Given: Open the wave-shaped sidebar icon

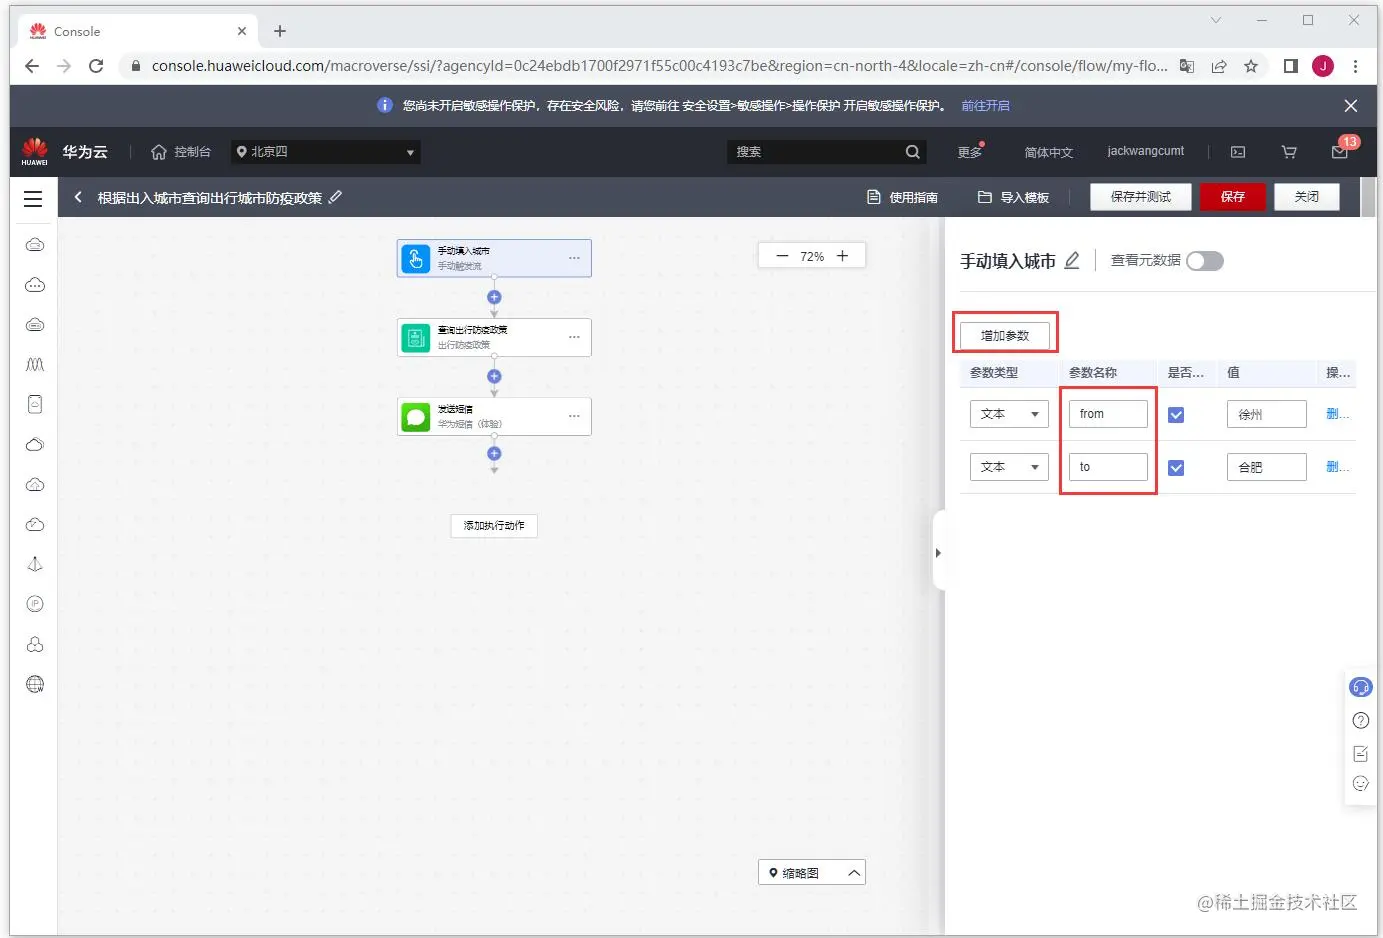Looking at the screenshot, I should (x=35, y=365).
